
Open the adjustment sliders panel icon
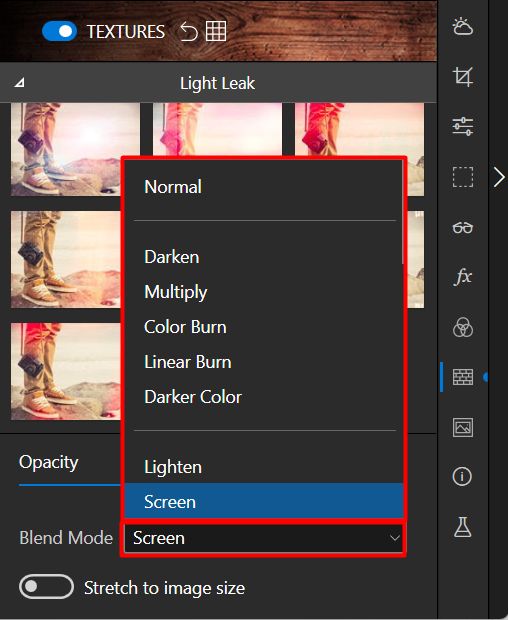[x=463, y=127]
